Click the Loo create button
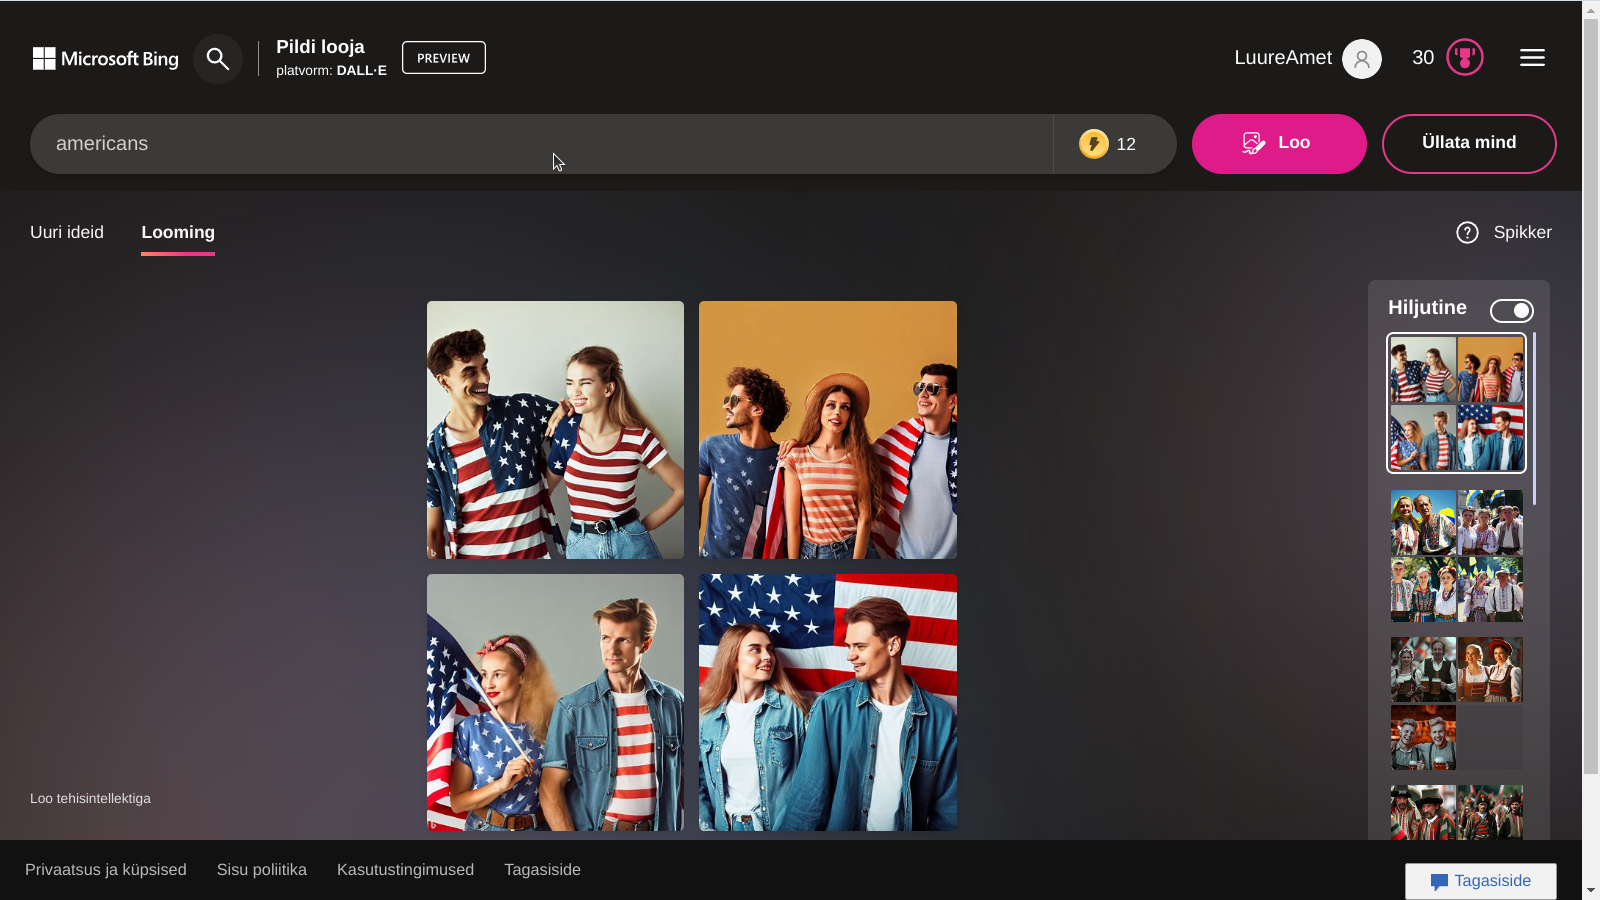The width and height of the screenshot is (1600, 900). pyautogui.click(x=1279, y=144)
